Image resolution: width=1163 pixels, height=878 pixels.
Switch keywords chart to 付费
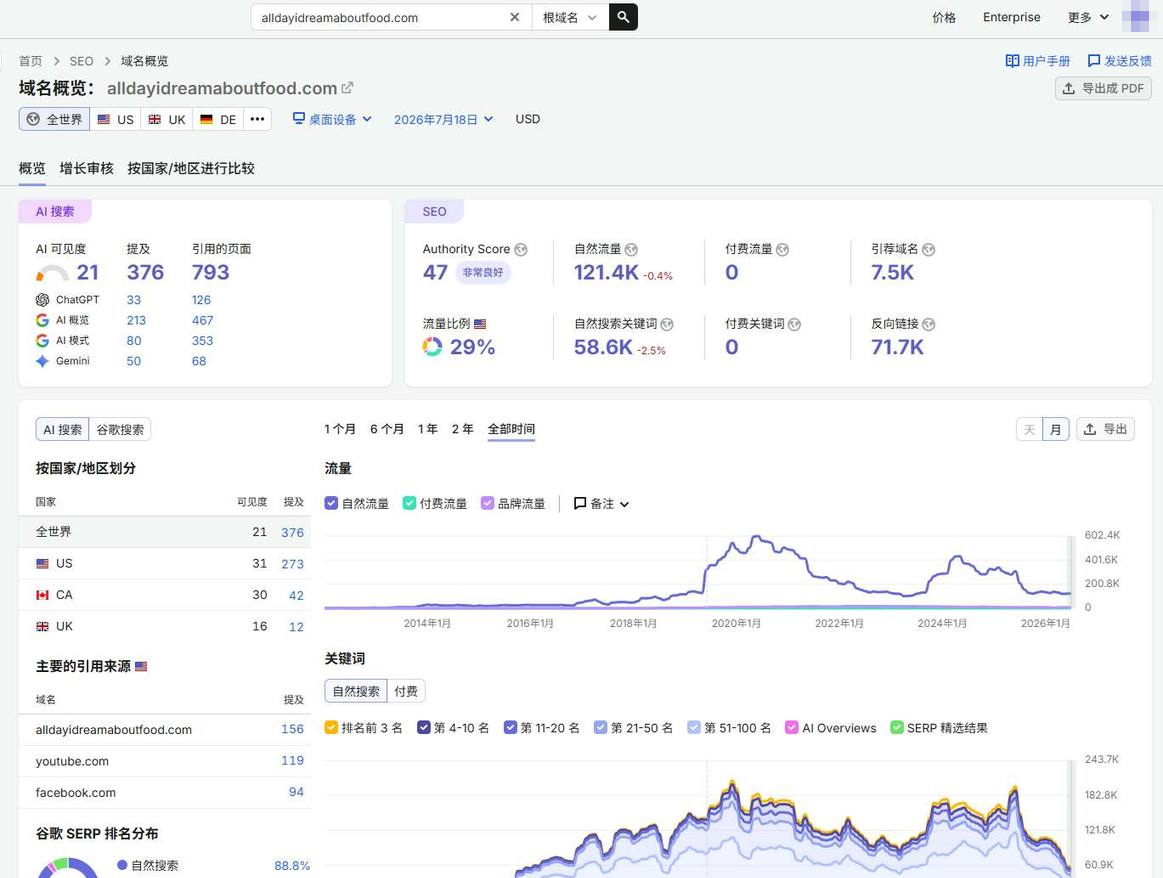click(406, 691)
